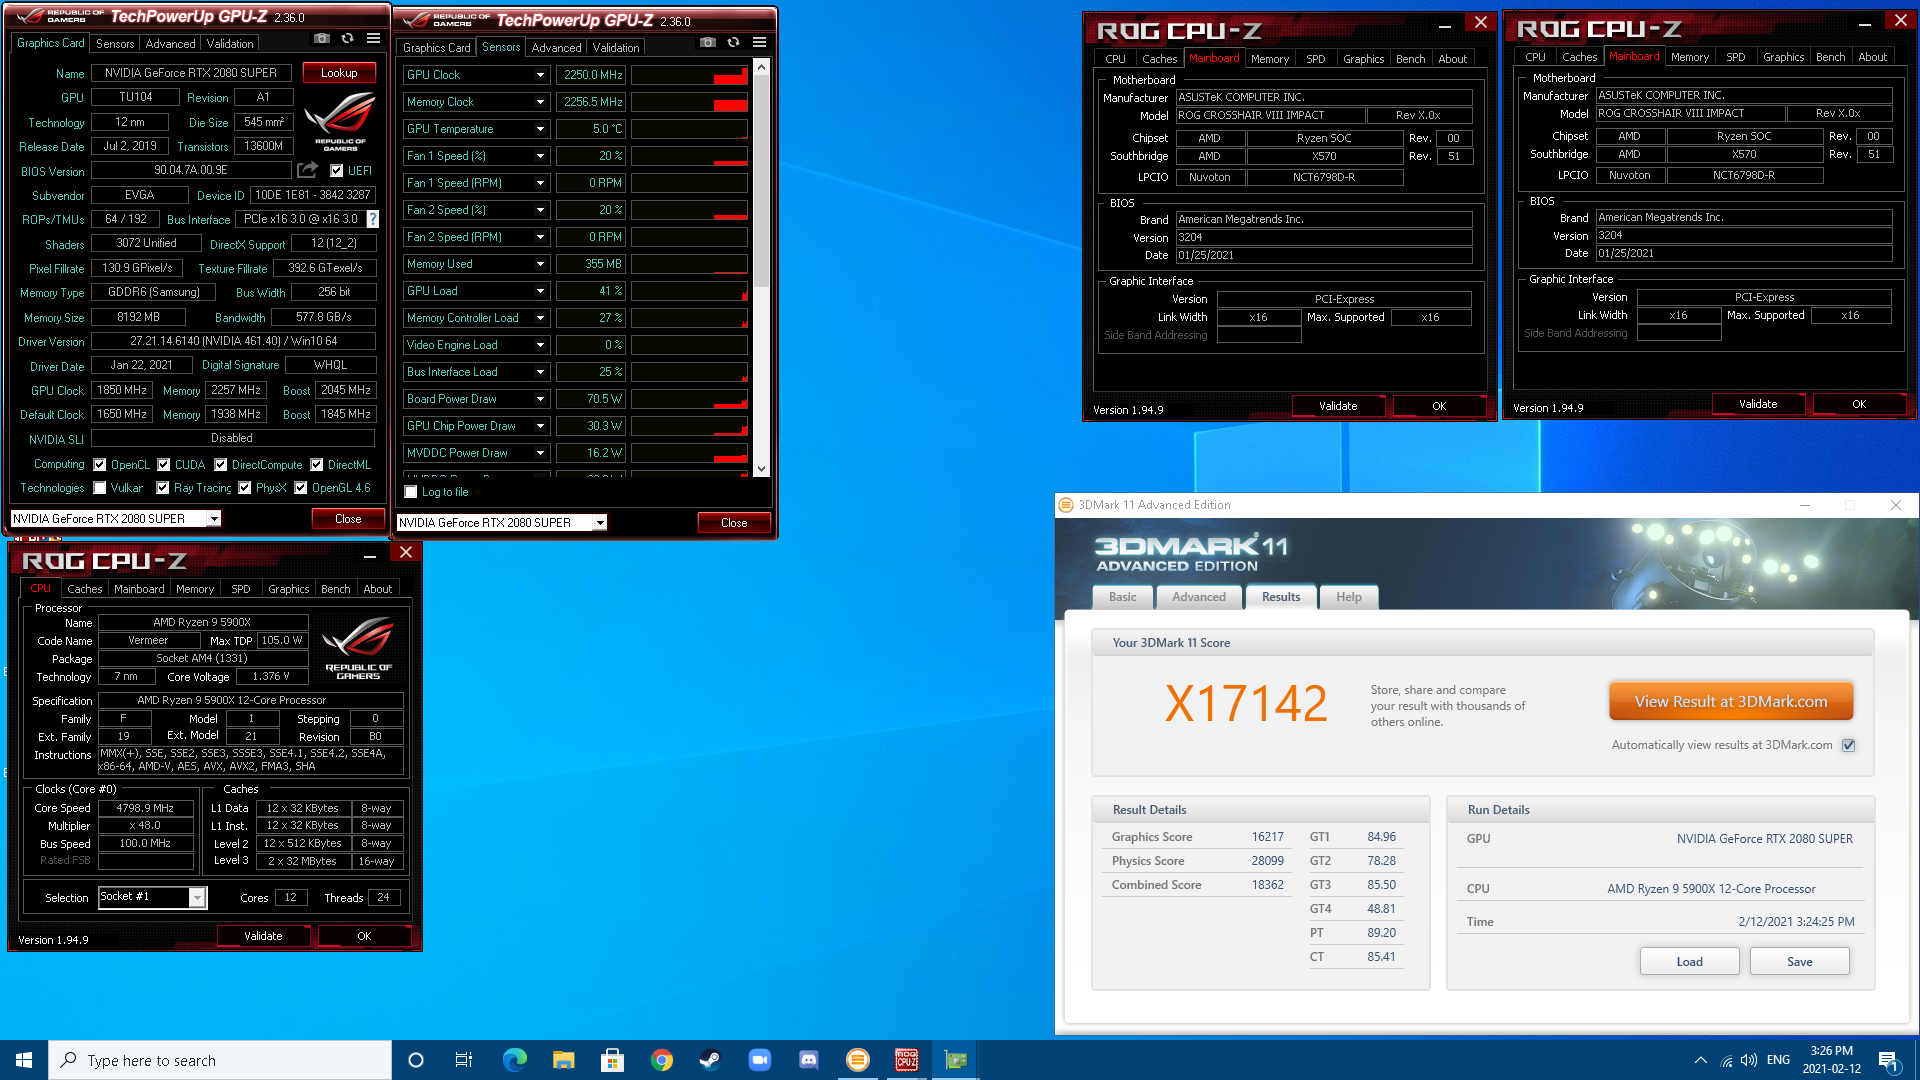Click the Board Power Draw sensor graph
The image size is (1920, 1080).
[x=689, y=399]
